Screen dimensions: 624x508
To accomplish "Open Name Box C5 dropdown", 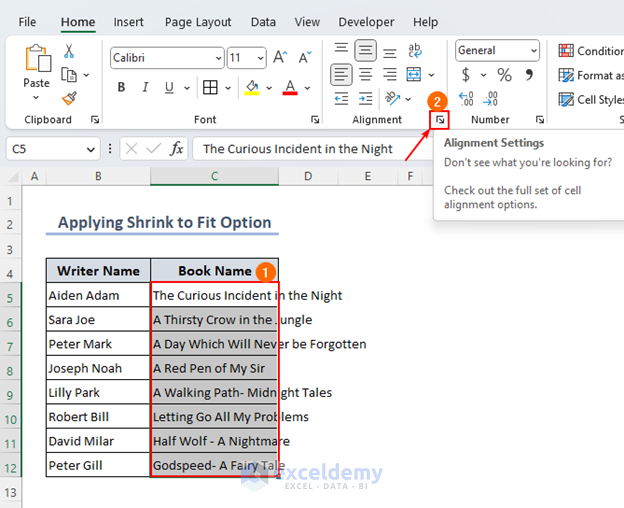I will pyautogui.click(x=91, y=150).
